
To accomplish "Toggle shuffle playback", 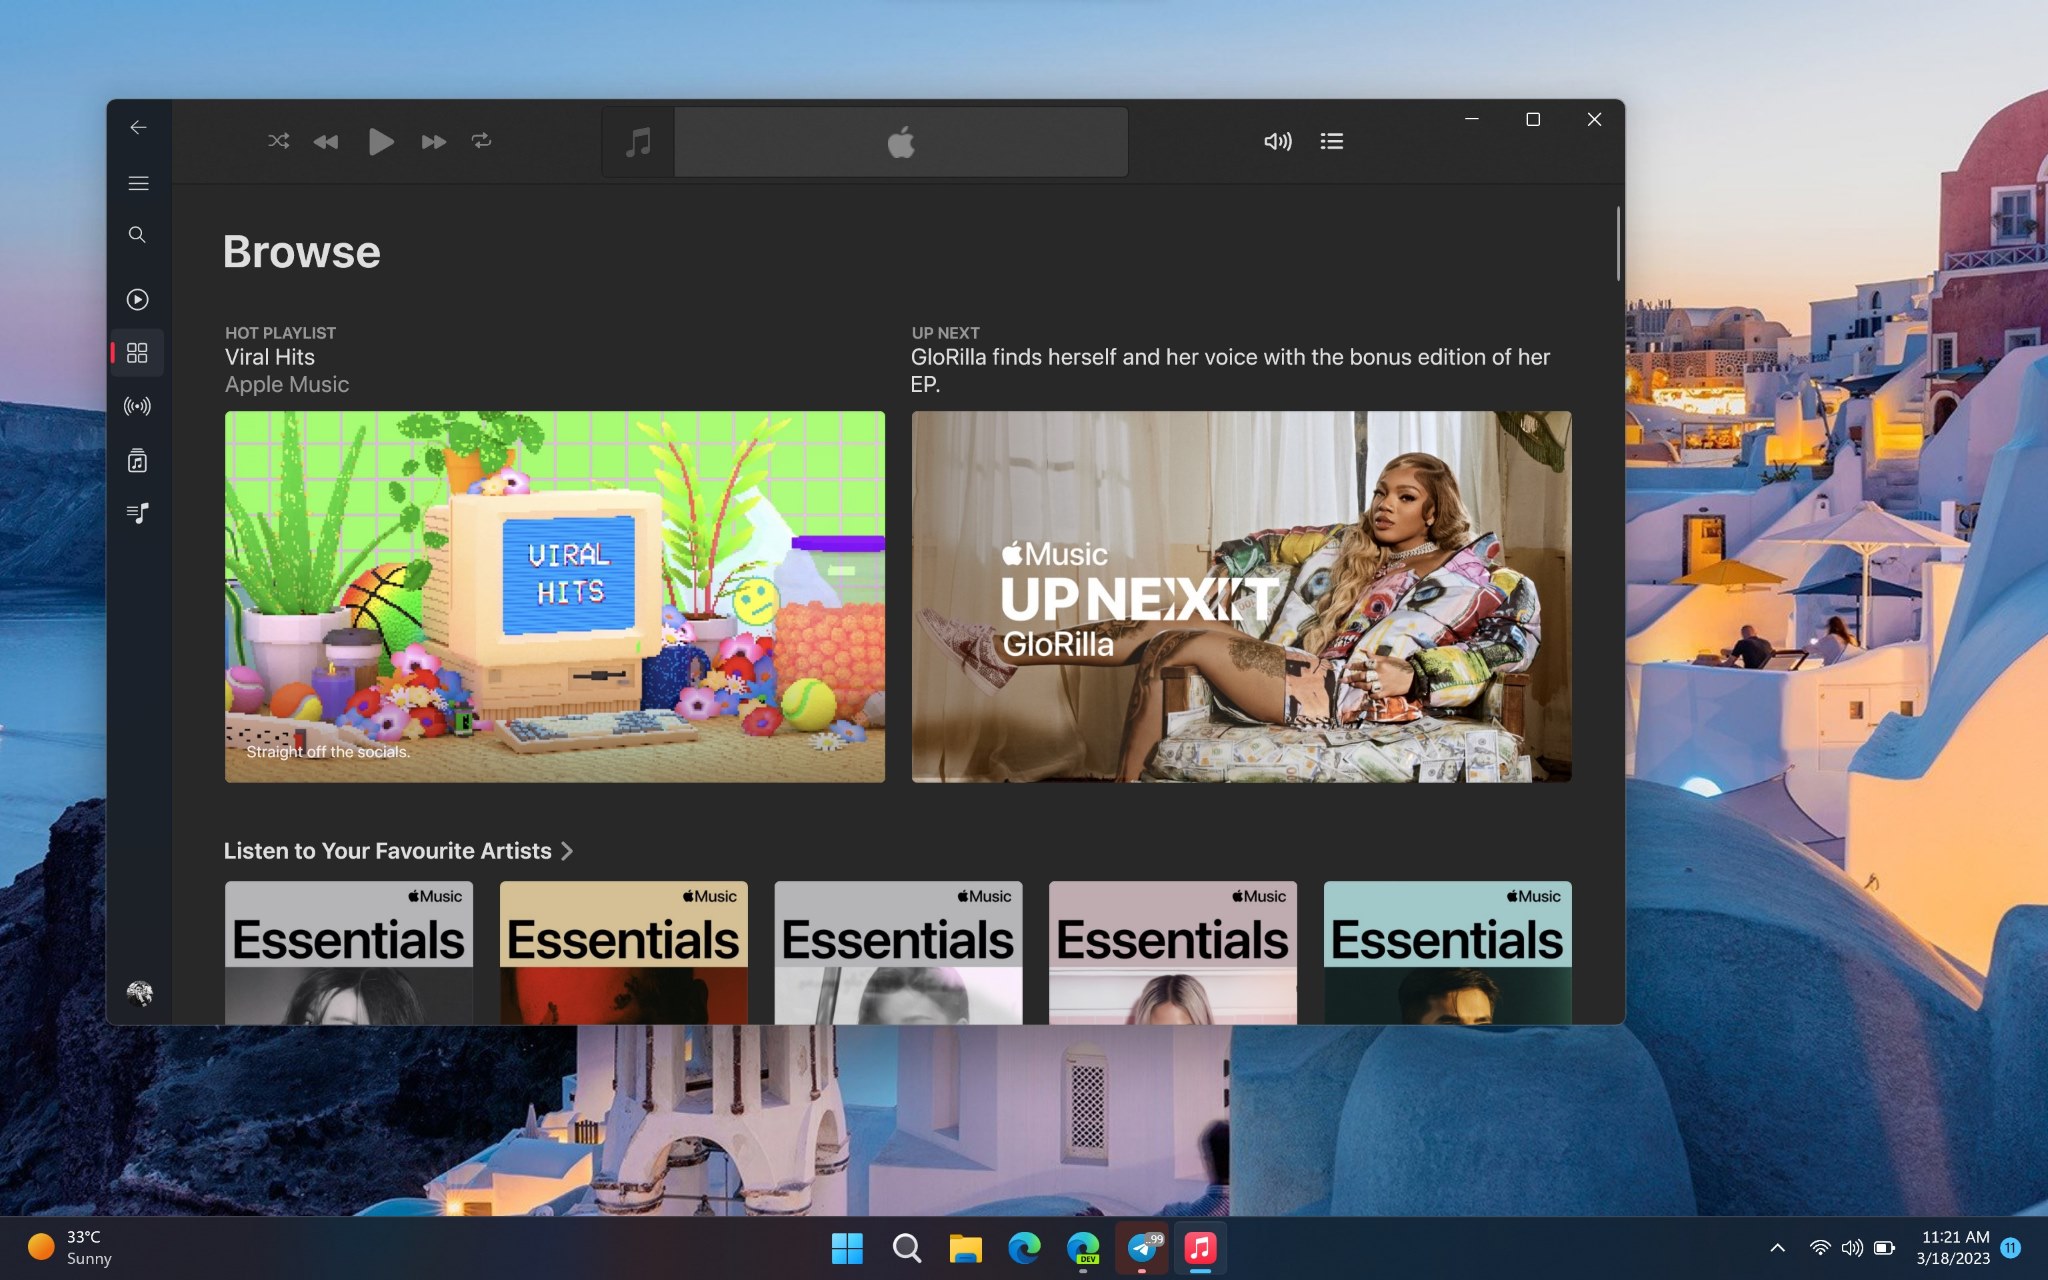I will (279, 141).
